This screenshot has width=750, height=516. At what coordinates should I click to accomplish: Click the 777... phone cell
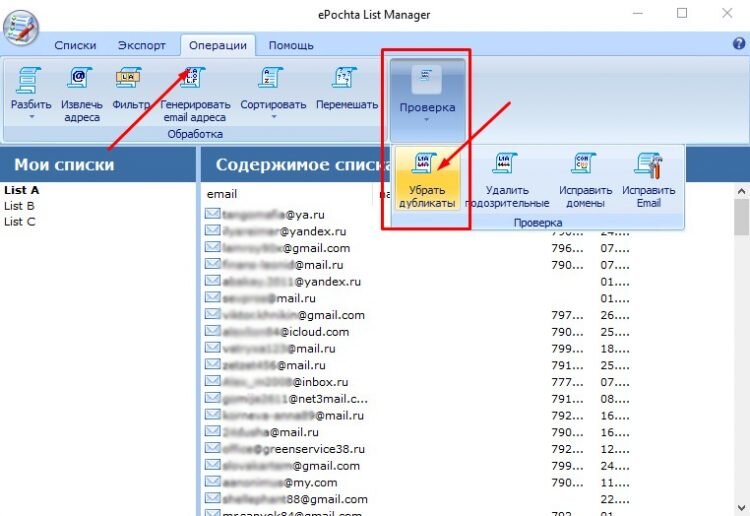[x=567, y=382]
